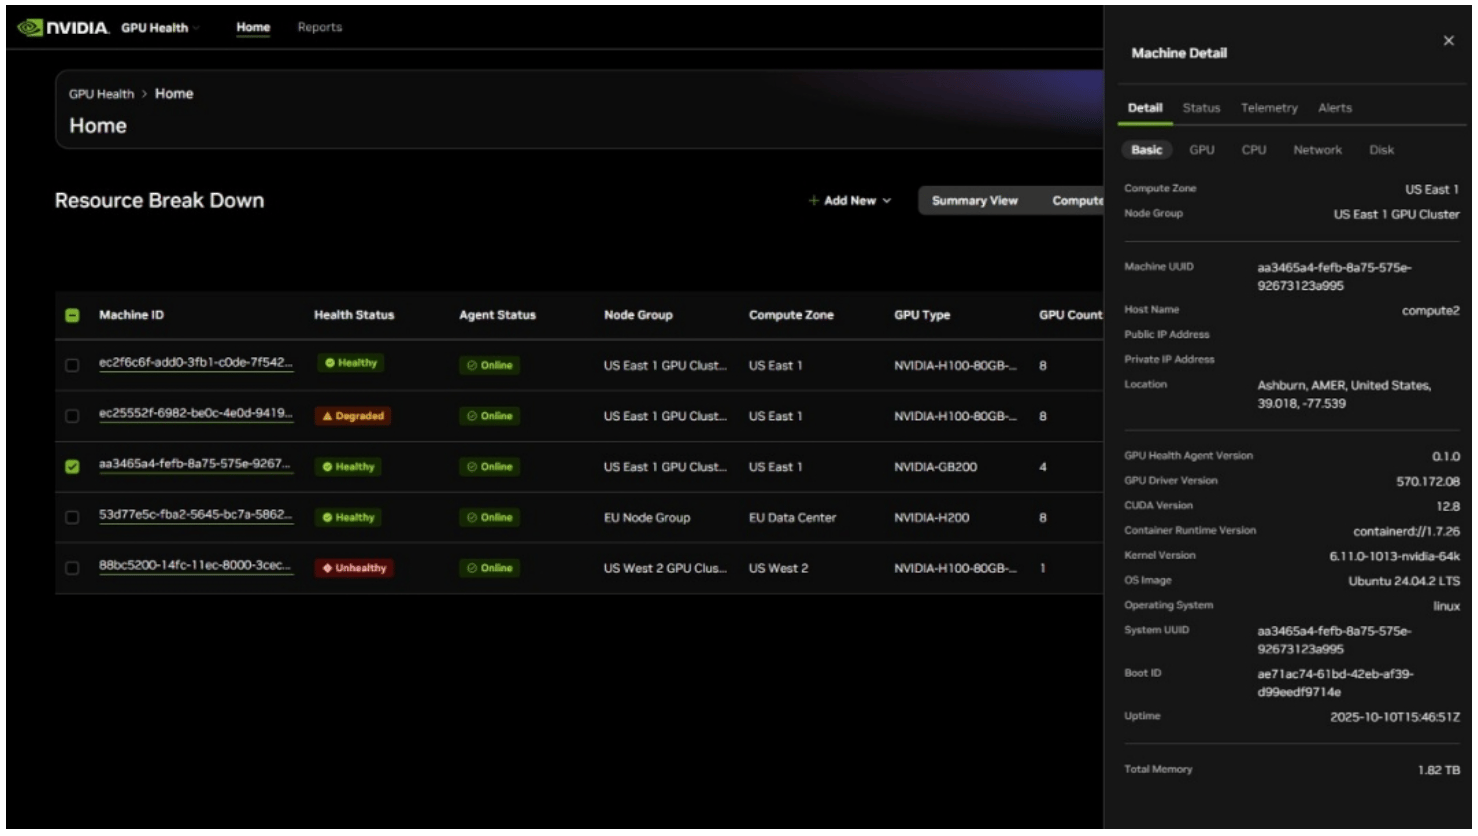Screen dimensions: 1478x836
Task: Click the US East 1 GPU Cluster detail value
Action: tap(1396, 214)
